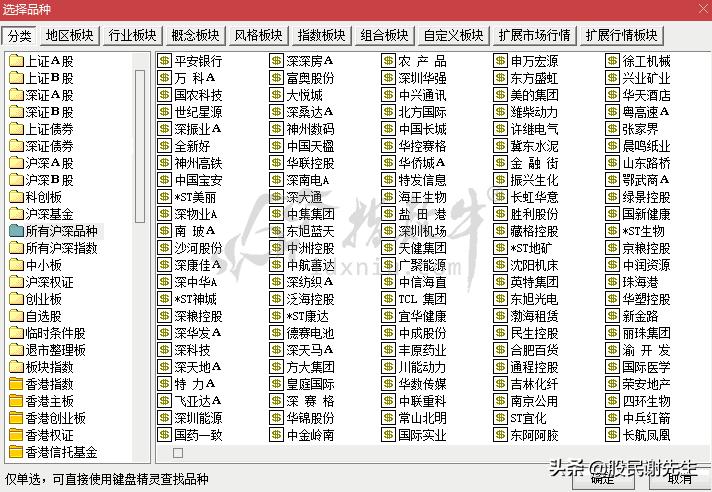The width and height of the screenshot is (712, 492).
Task: Select 沪深A股 in the category tree
Action: tap(49, 163)
